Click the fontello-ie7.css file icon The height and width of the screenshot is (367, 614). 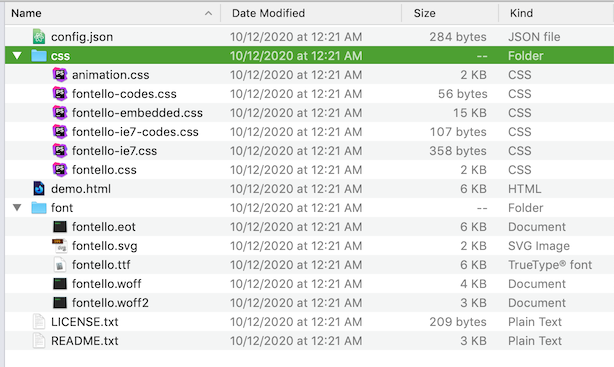(60, 150)
